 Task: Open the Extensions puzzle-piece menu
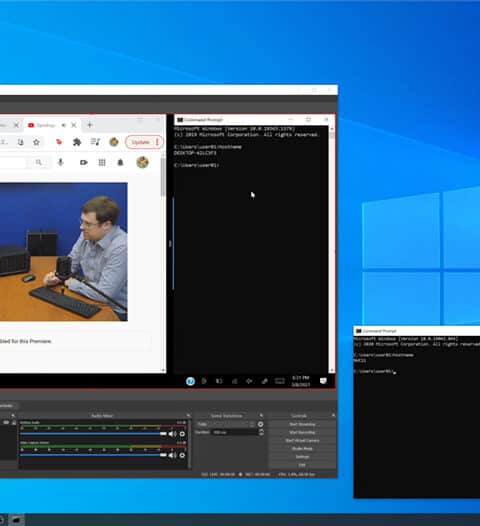coord(77,142)
